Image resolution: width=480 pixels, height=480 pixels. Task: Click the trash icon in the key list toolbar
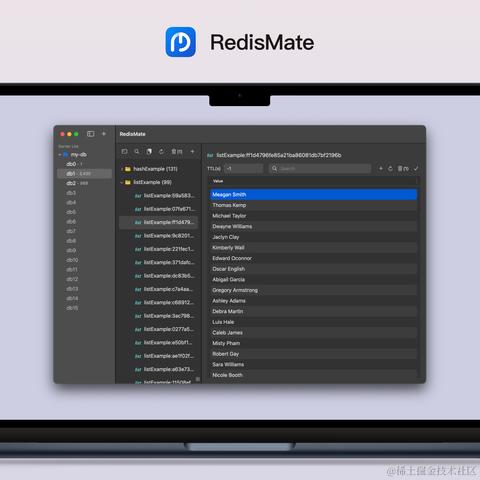[177, 151]
